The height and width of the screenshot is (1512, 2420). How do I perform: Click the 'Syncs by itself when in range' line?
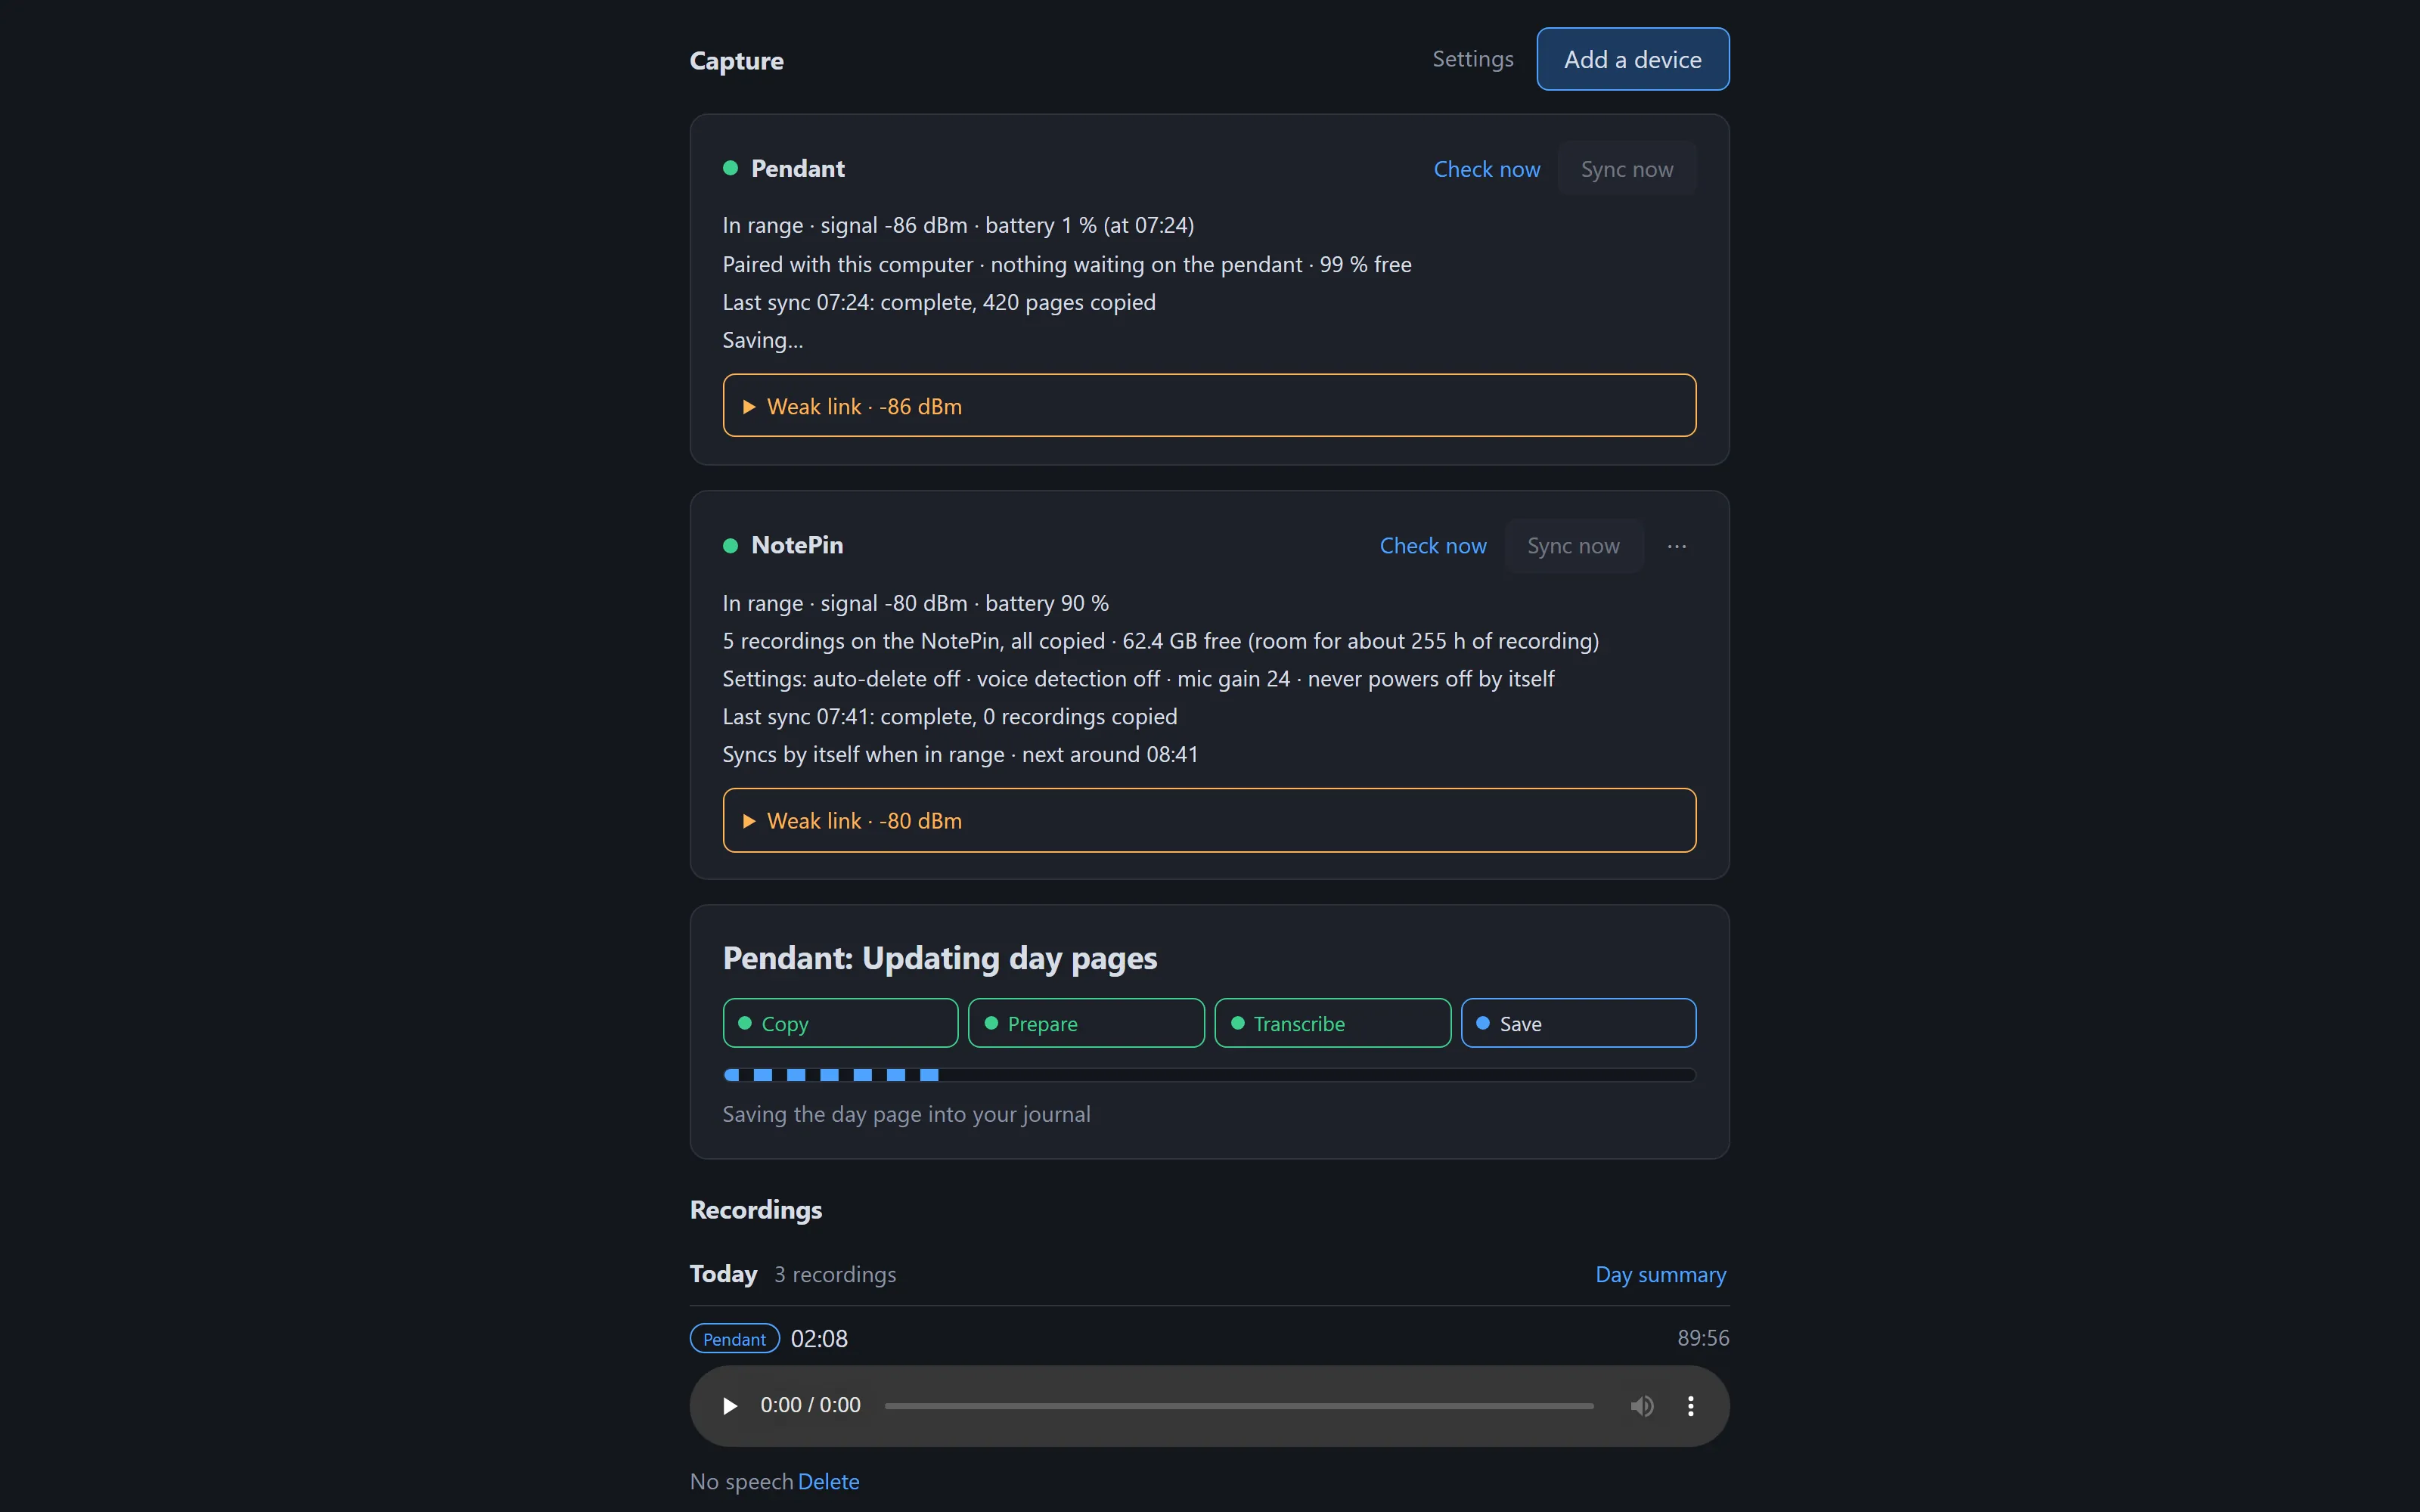pyautogui.click(x=960, y=754)
